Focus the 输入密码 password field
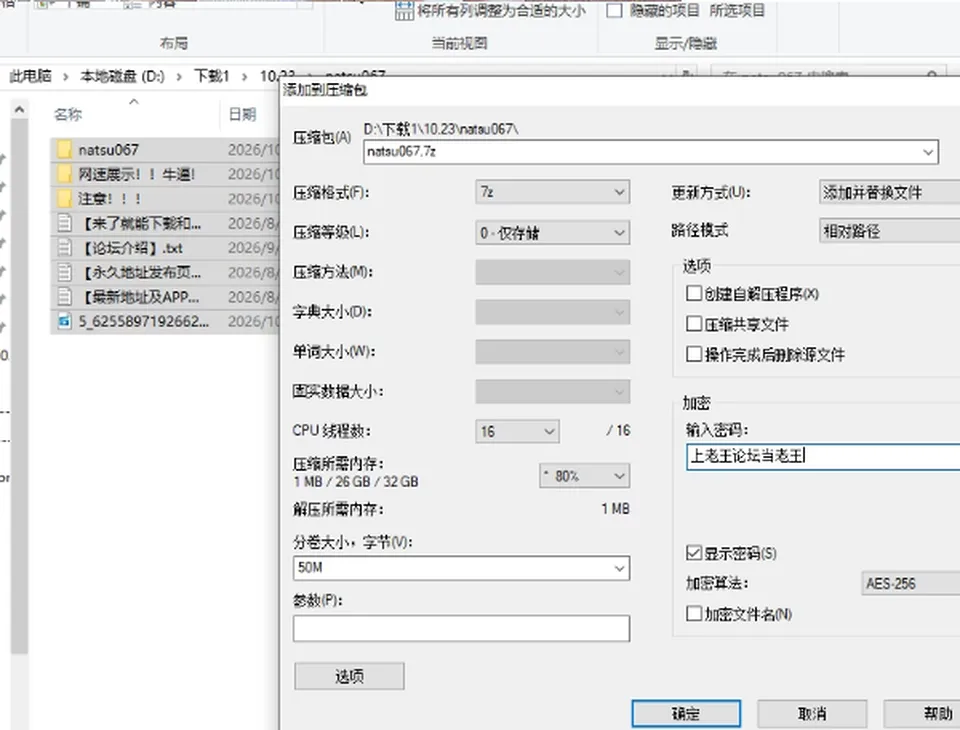This screenshot has height=730, width=960. tap(823, 456)
